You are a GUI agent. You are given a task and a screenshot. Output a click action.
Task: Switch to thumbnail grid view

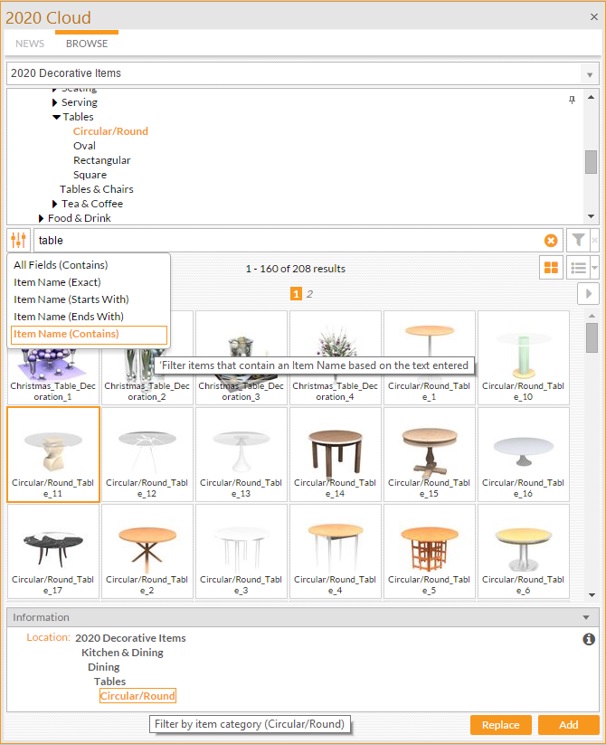tap(551, 268)
